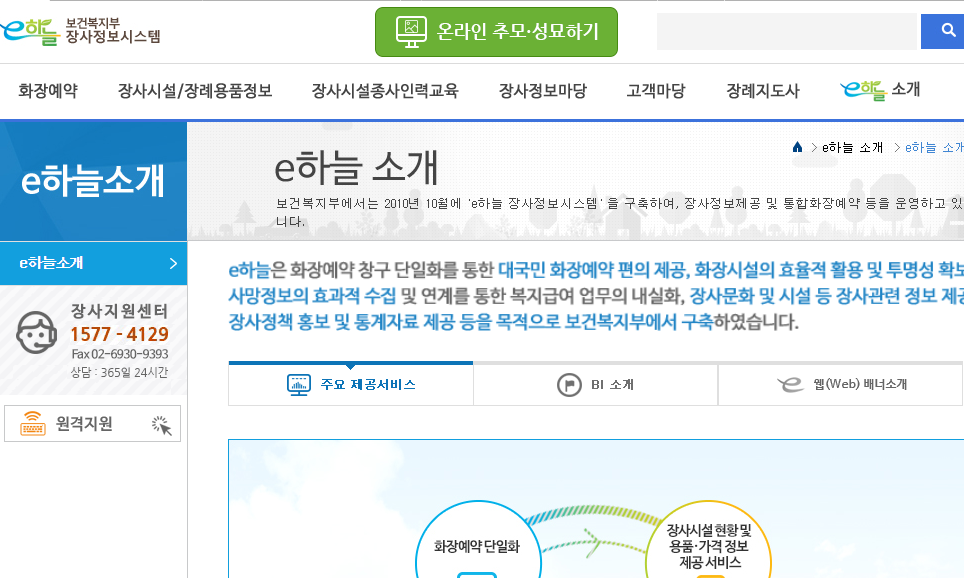The width and height of the screenshot is (964, 578).
Task: Click the e logo icon on 웹 배너소개 tab
Action: [791, 384]
